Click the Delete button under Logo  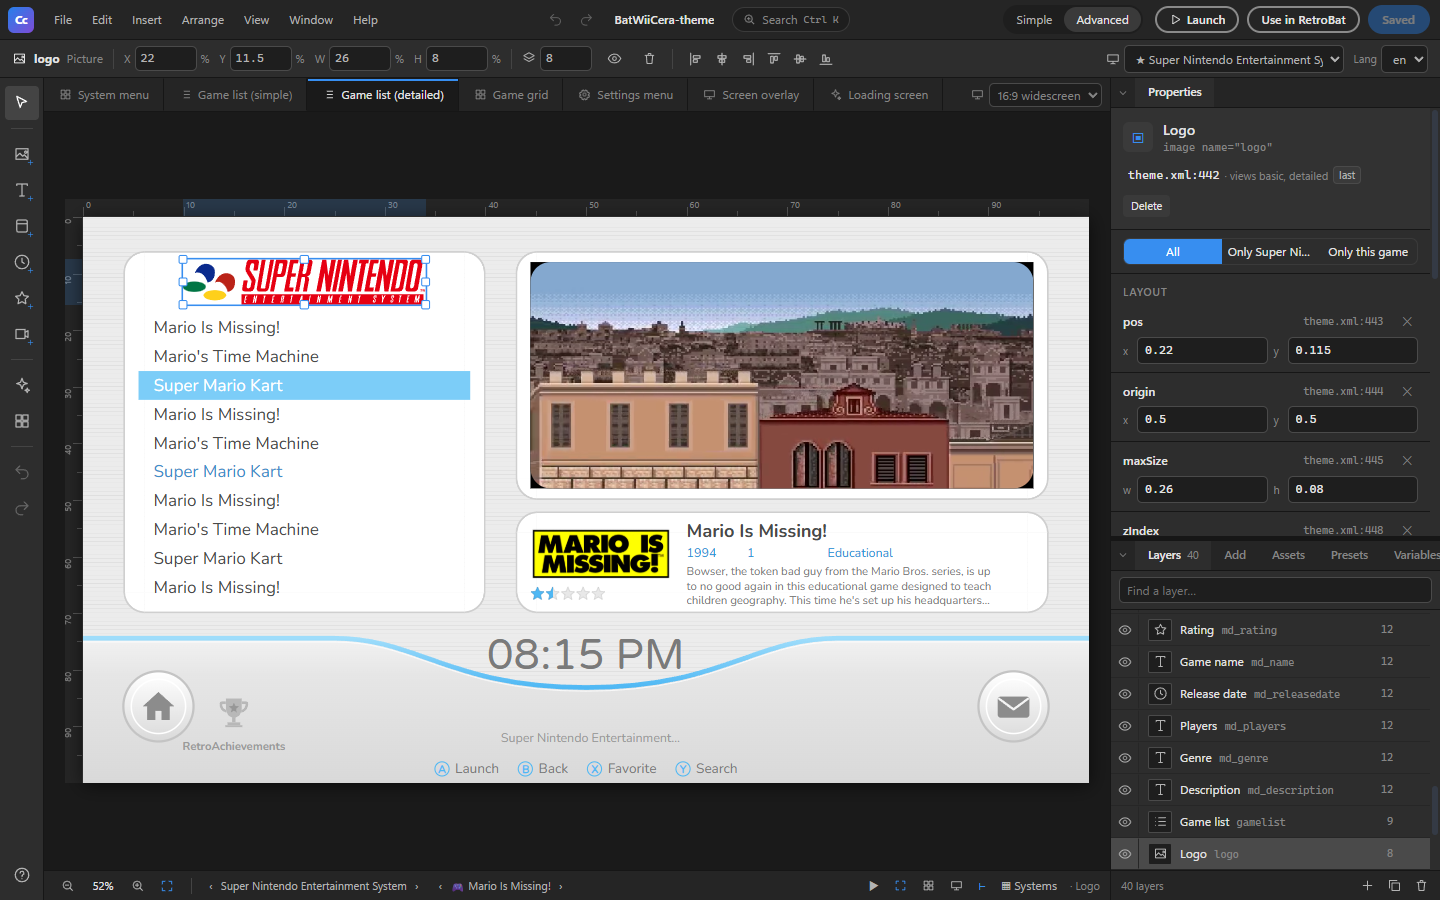pyautogui.click(x=1146, y=206)
